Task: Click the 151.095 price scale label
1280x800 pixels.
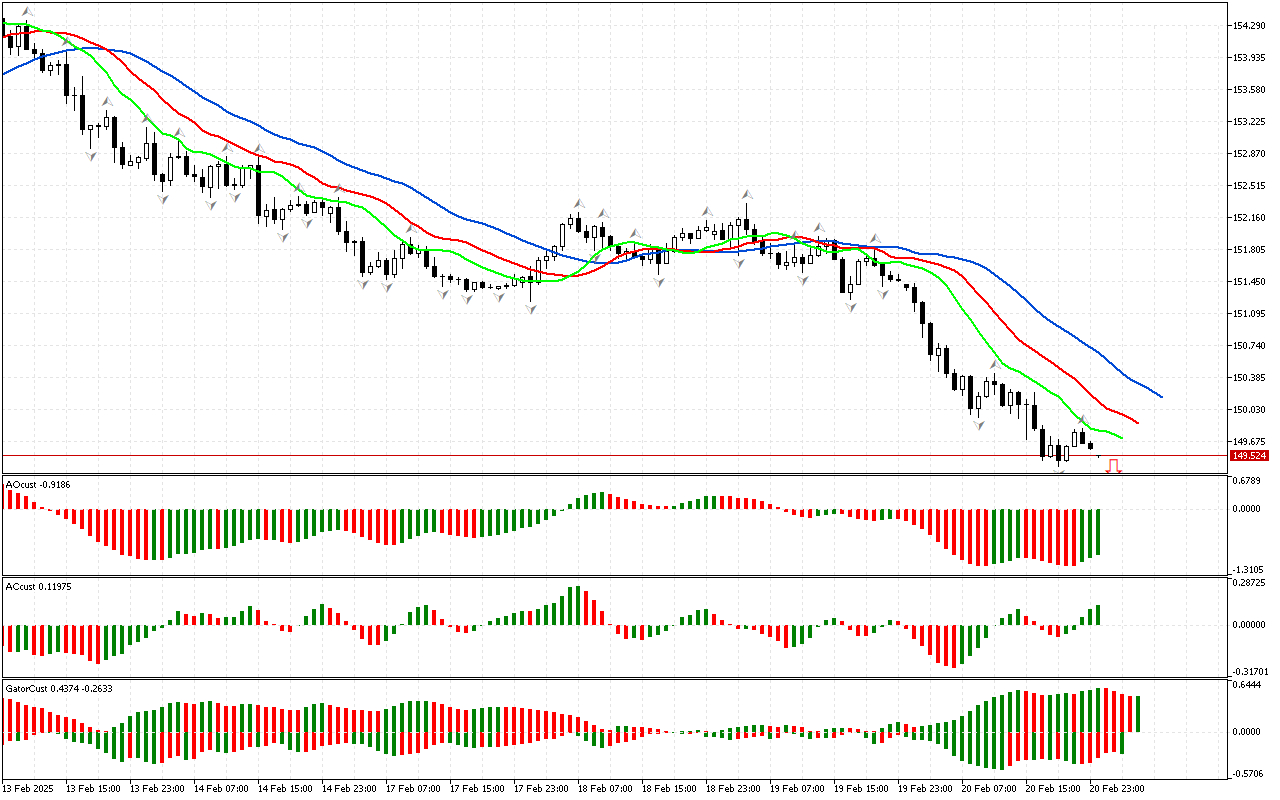Action: coord(1248,313)
